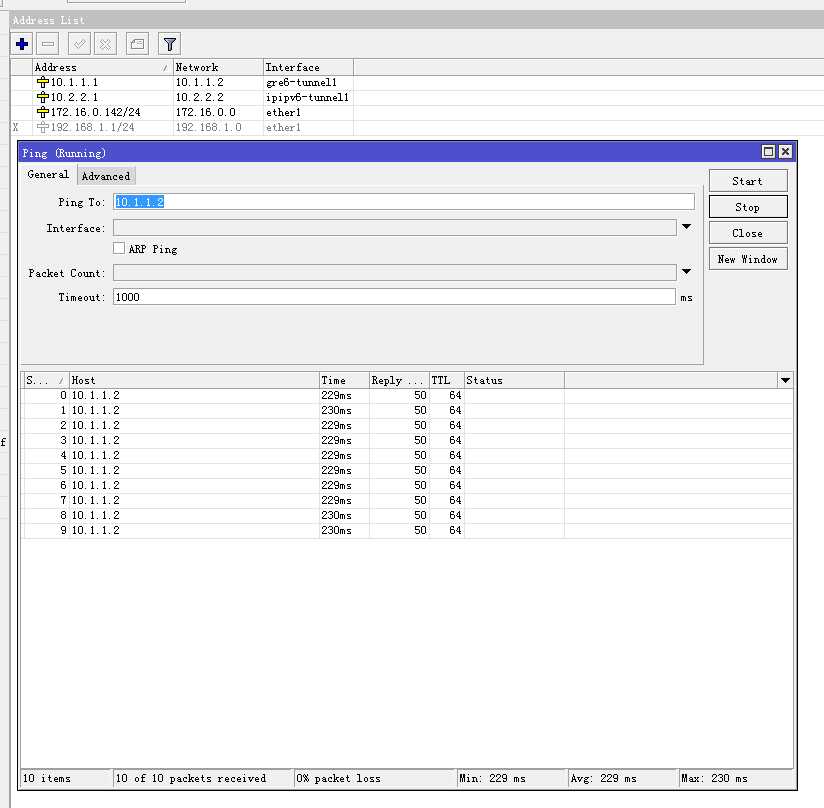Expand the Packet Count dropdown arrow
This screenshot has width=824, height=808.
pyautogui.click(x=686, y=272)
